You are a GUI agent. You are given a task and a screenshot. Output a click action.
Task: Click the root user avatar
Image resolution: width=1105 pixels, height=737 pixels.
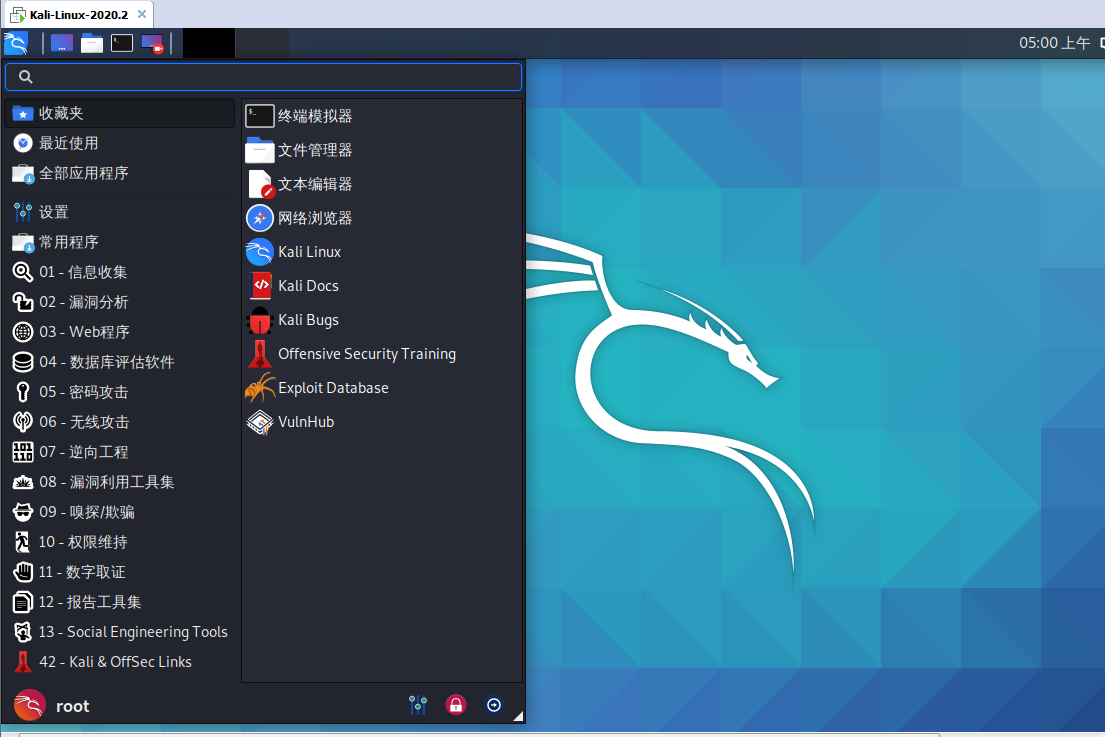point(28,705)
